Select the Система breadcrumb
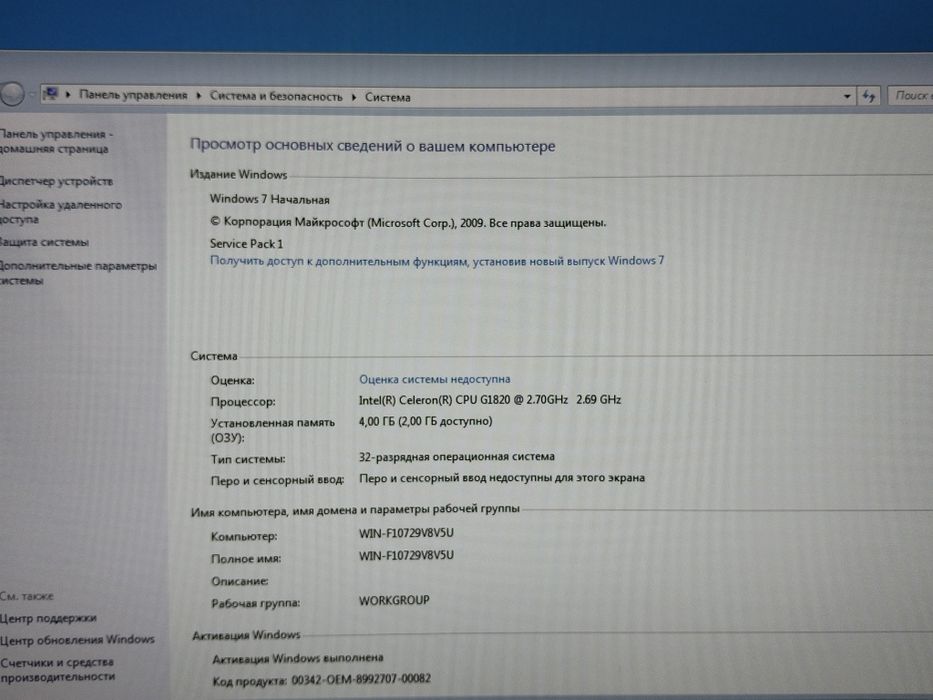 point(387,97)
